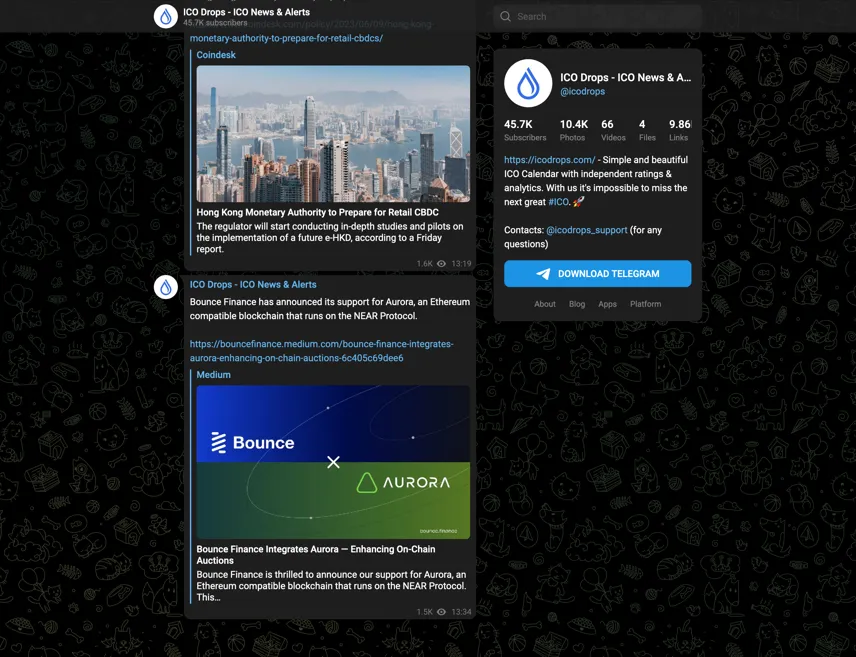Click the views eye icon on Bounce post
856x657 pixels.
point(442,612)
